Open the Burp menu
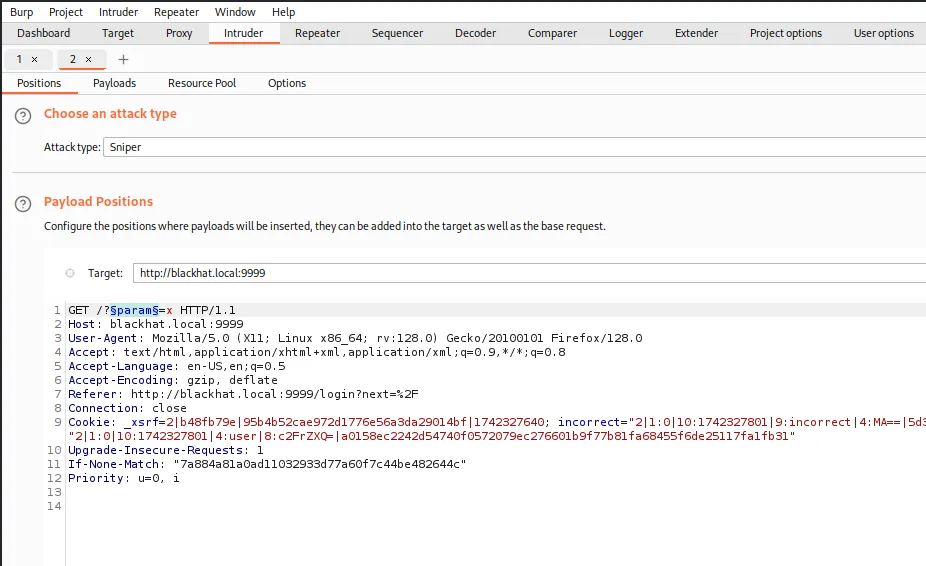Viewport: 926px width, 566px height. point(21,12)
